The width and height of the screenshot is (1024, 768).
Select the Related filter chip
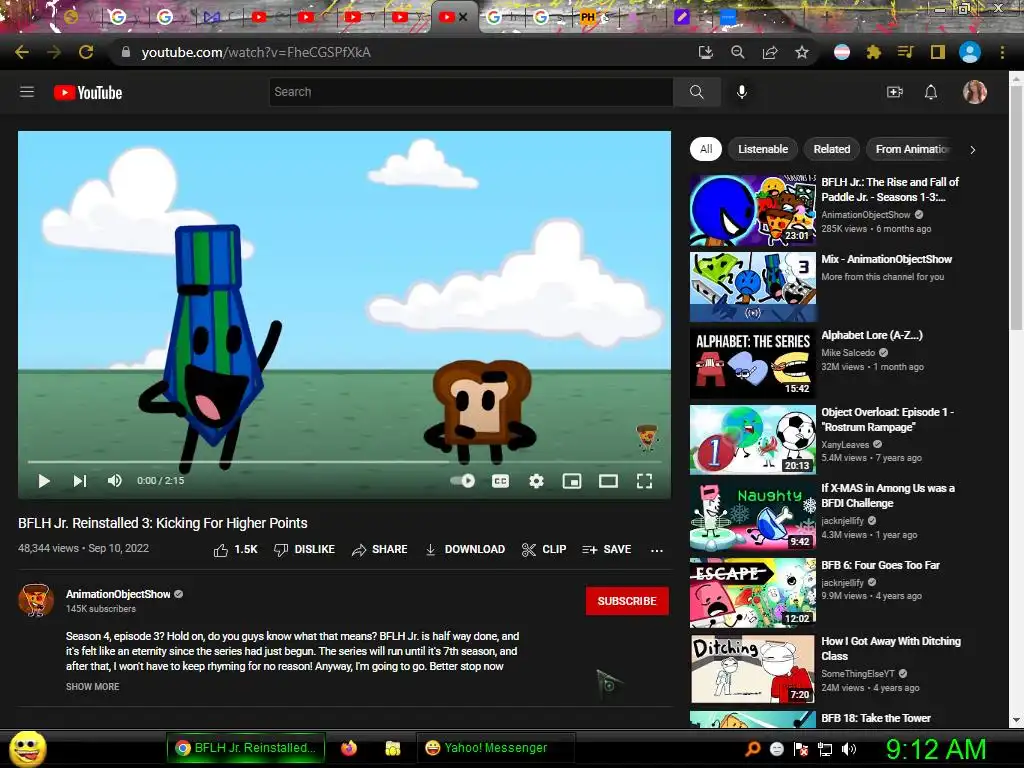point(831,149)
